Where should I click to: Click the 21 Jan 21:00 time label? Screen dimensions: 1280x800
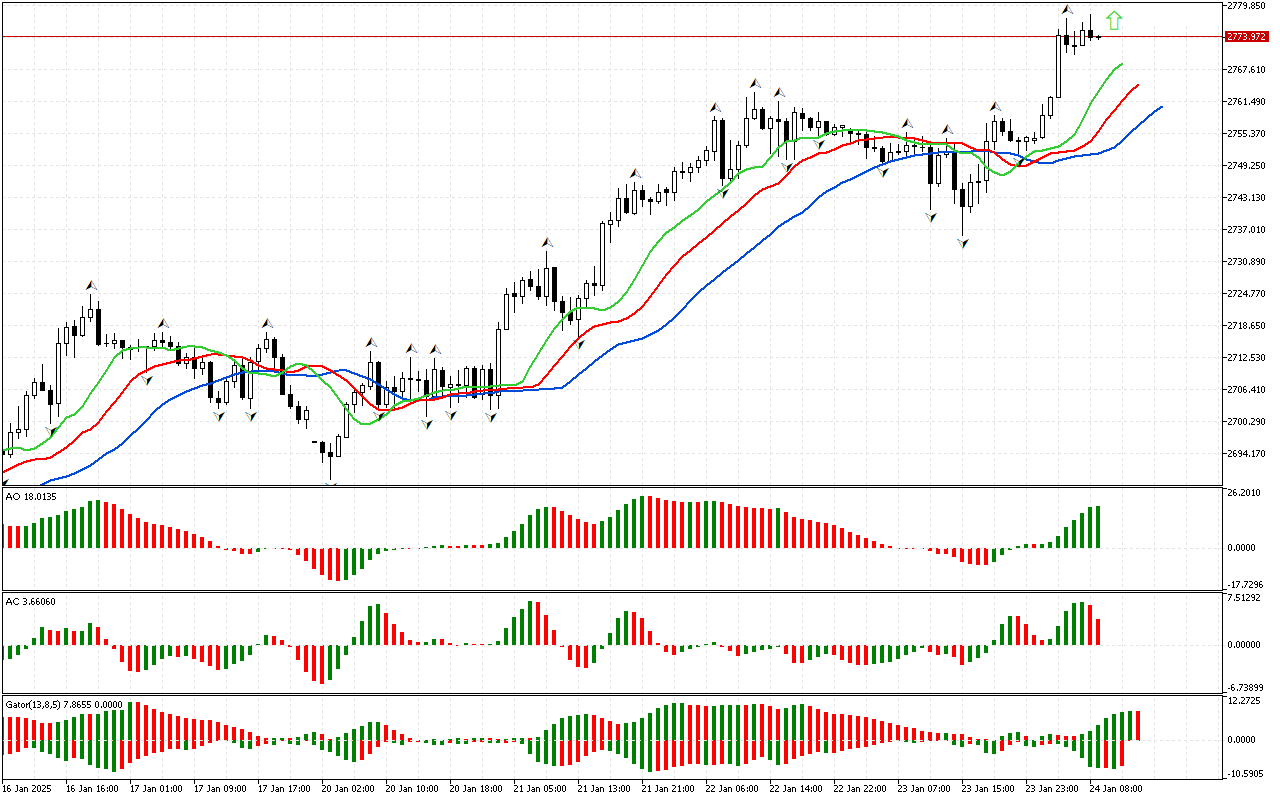coord(668,789)
